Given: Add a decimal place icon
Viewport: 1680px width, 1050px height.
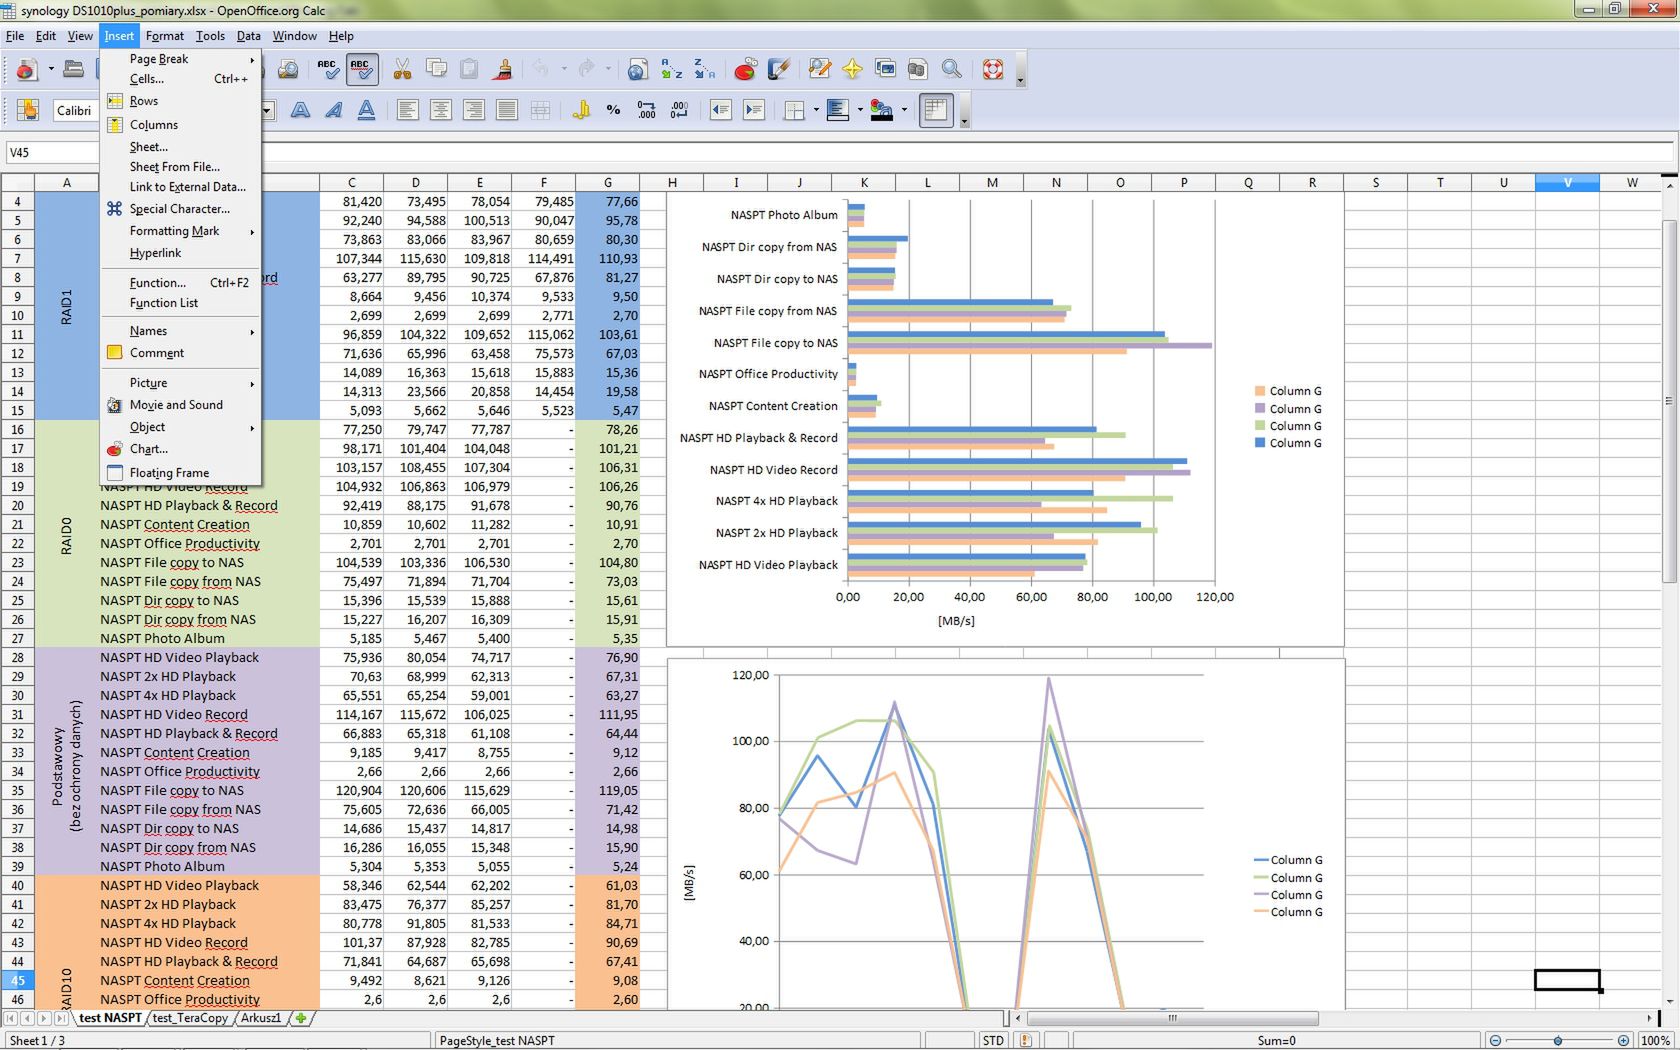Looking at the screenshot, I should pyautogui.click(x=646, y=110).
